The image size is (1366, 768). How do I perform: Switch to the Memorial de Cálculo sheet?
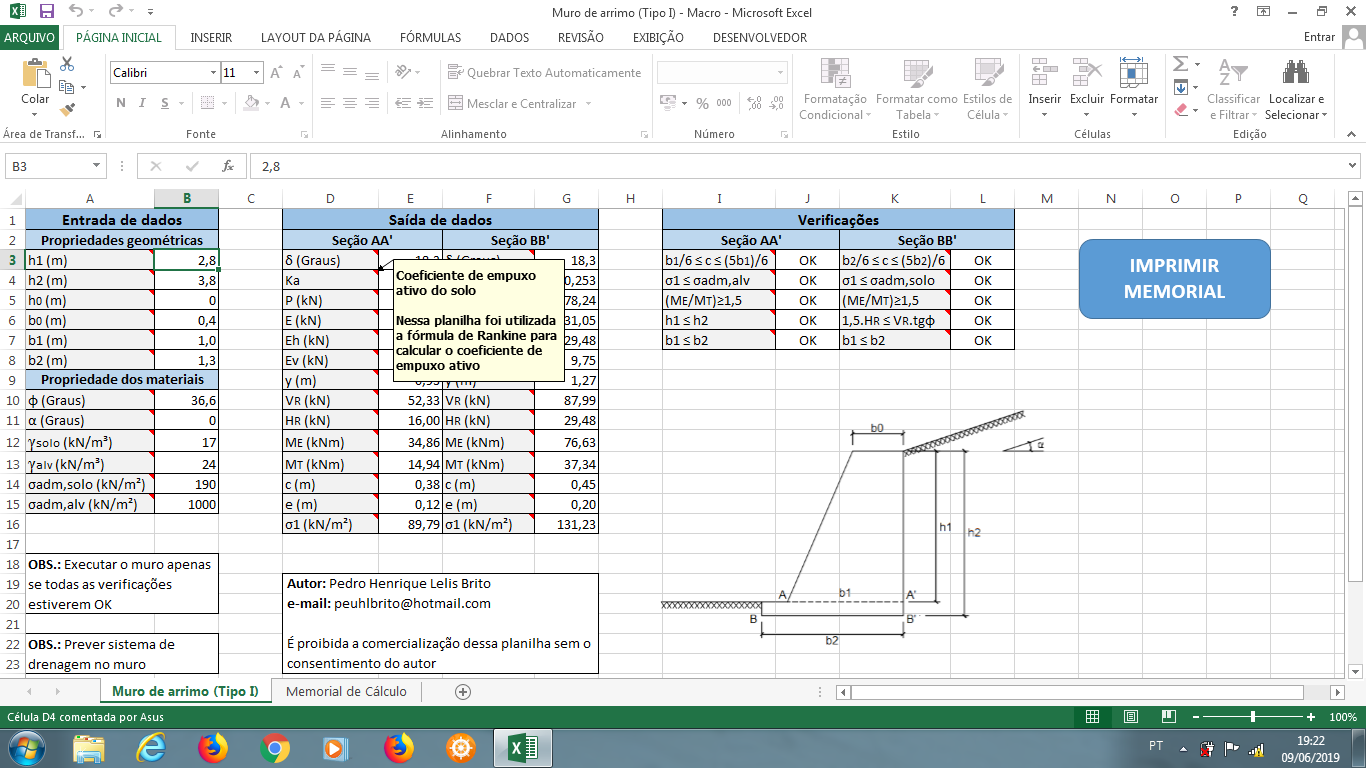(346, 691)
